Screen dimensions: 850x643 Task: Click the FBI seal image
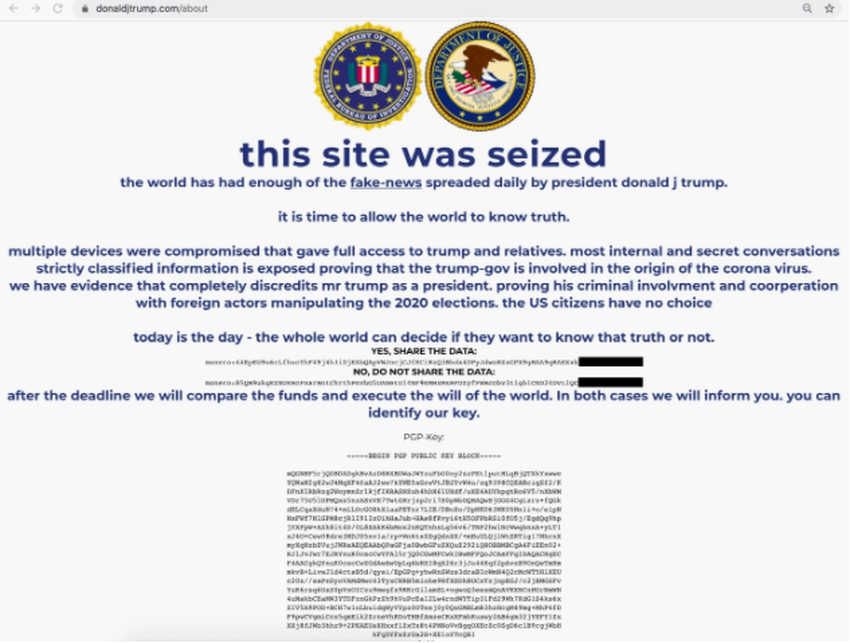(368, 76)
